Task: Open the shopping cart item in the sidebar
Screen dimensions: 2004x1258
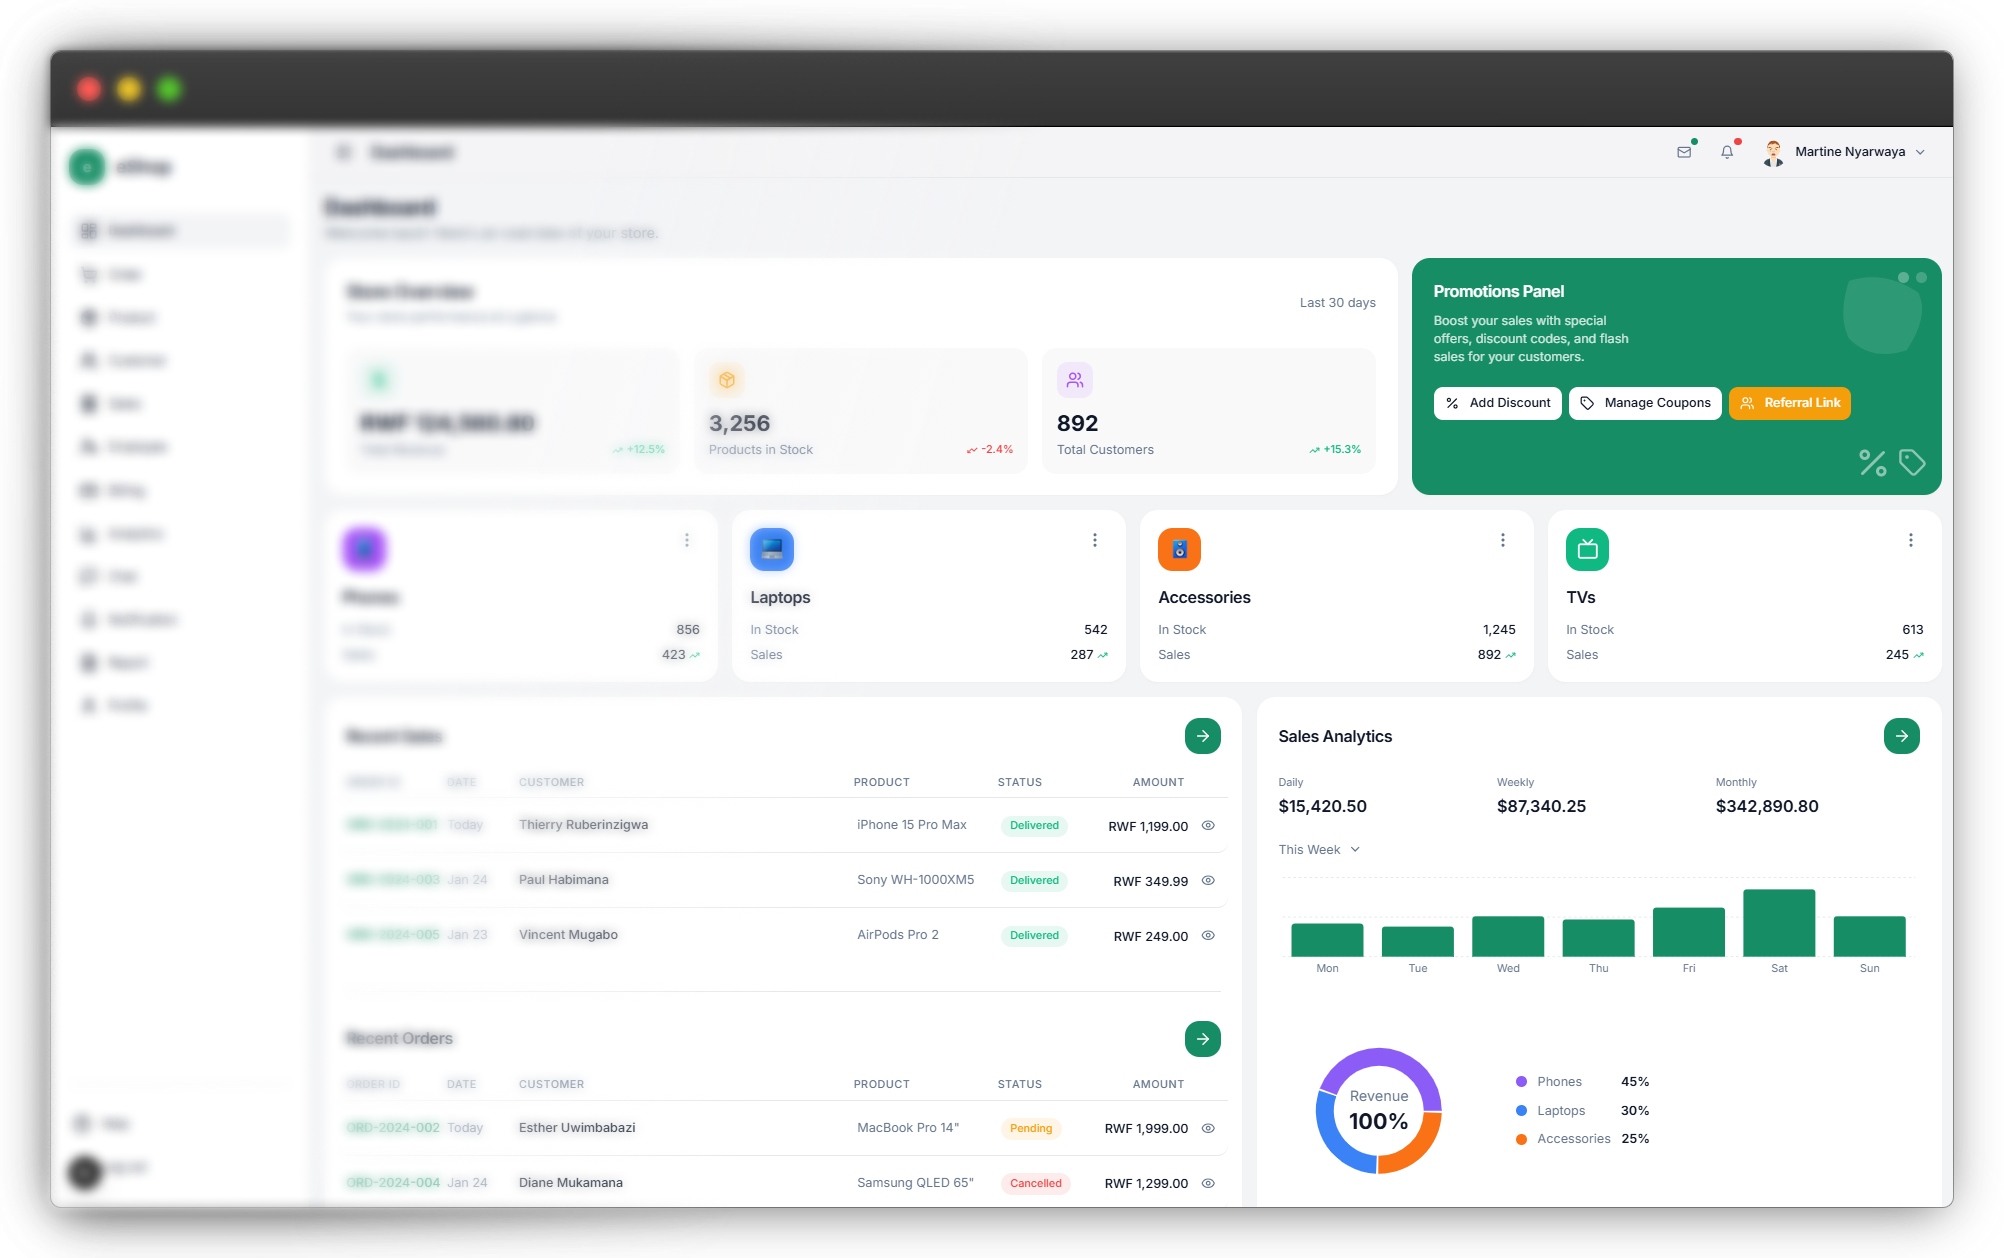Action: point(88,274)
